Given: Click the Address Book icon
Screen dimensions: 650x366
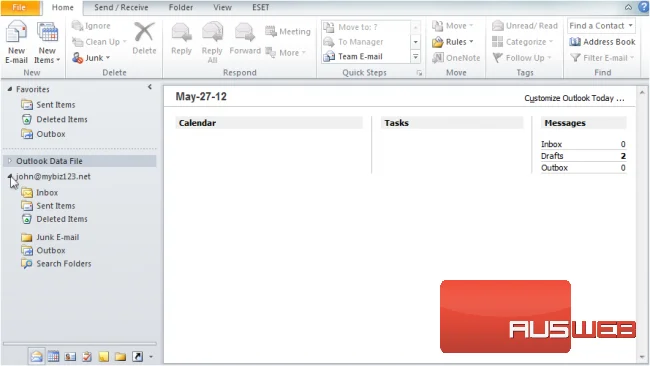Looking at the screenshot, I should [575, 42].
